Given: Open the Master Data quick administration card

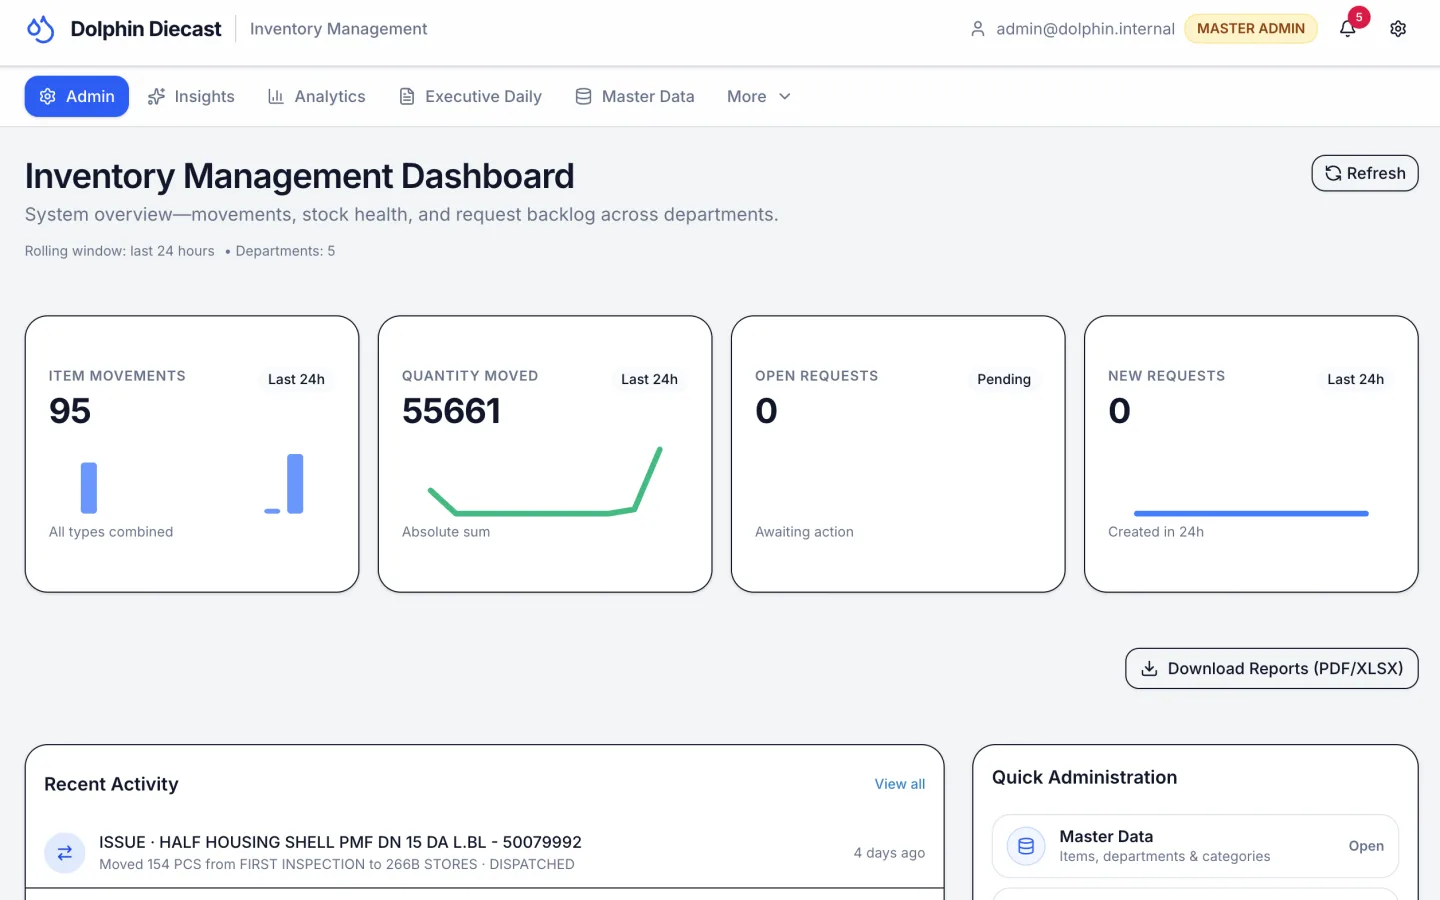Looking at the screenshot, I should 1195,846.
